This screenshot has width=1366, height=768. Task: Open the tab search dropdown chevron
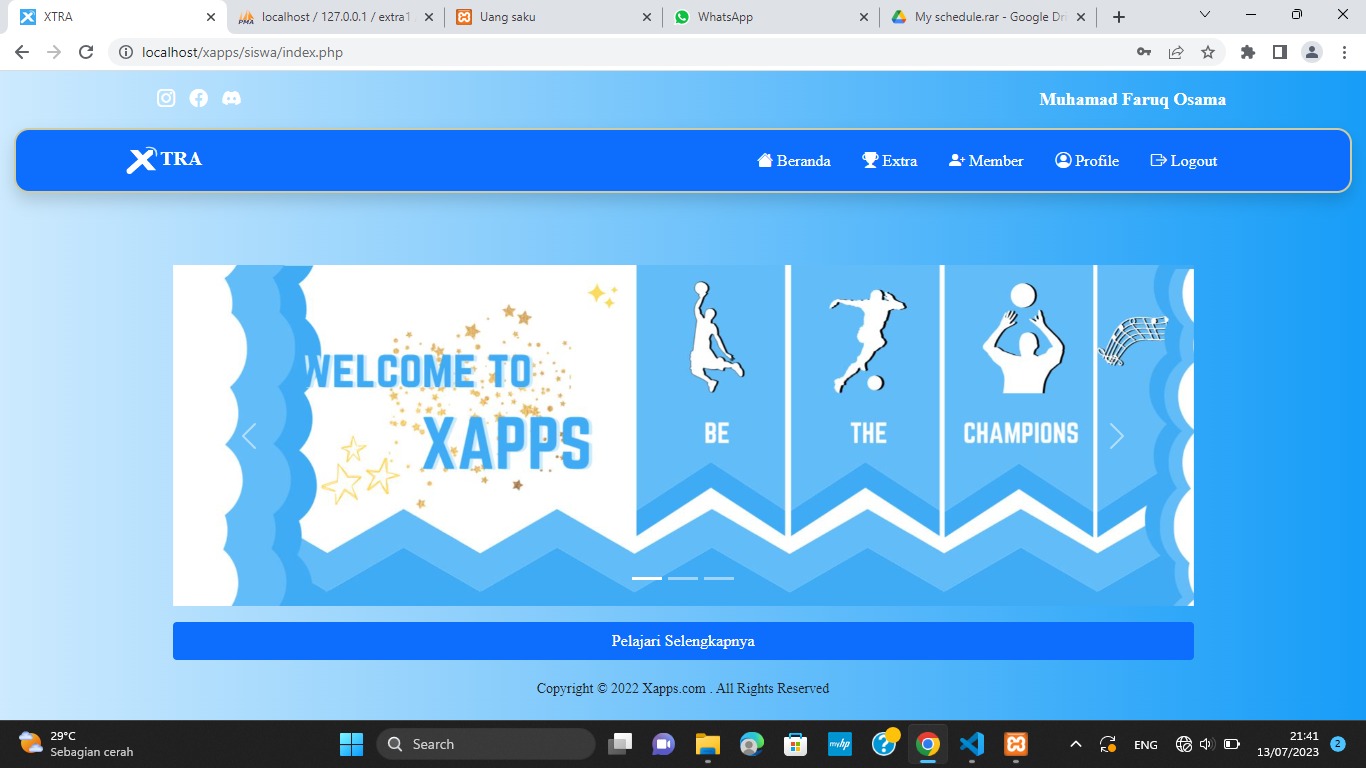pyautogui.click(x=1205, y=15)
